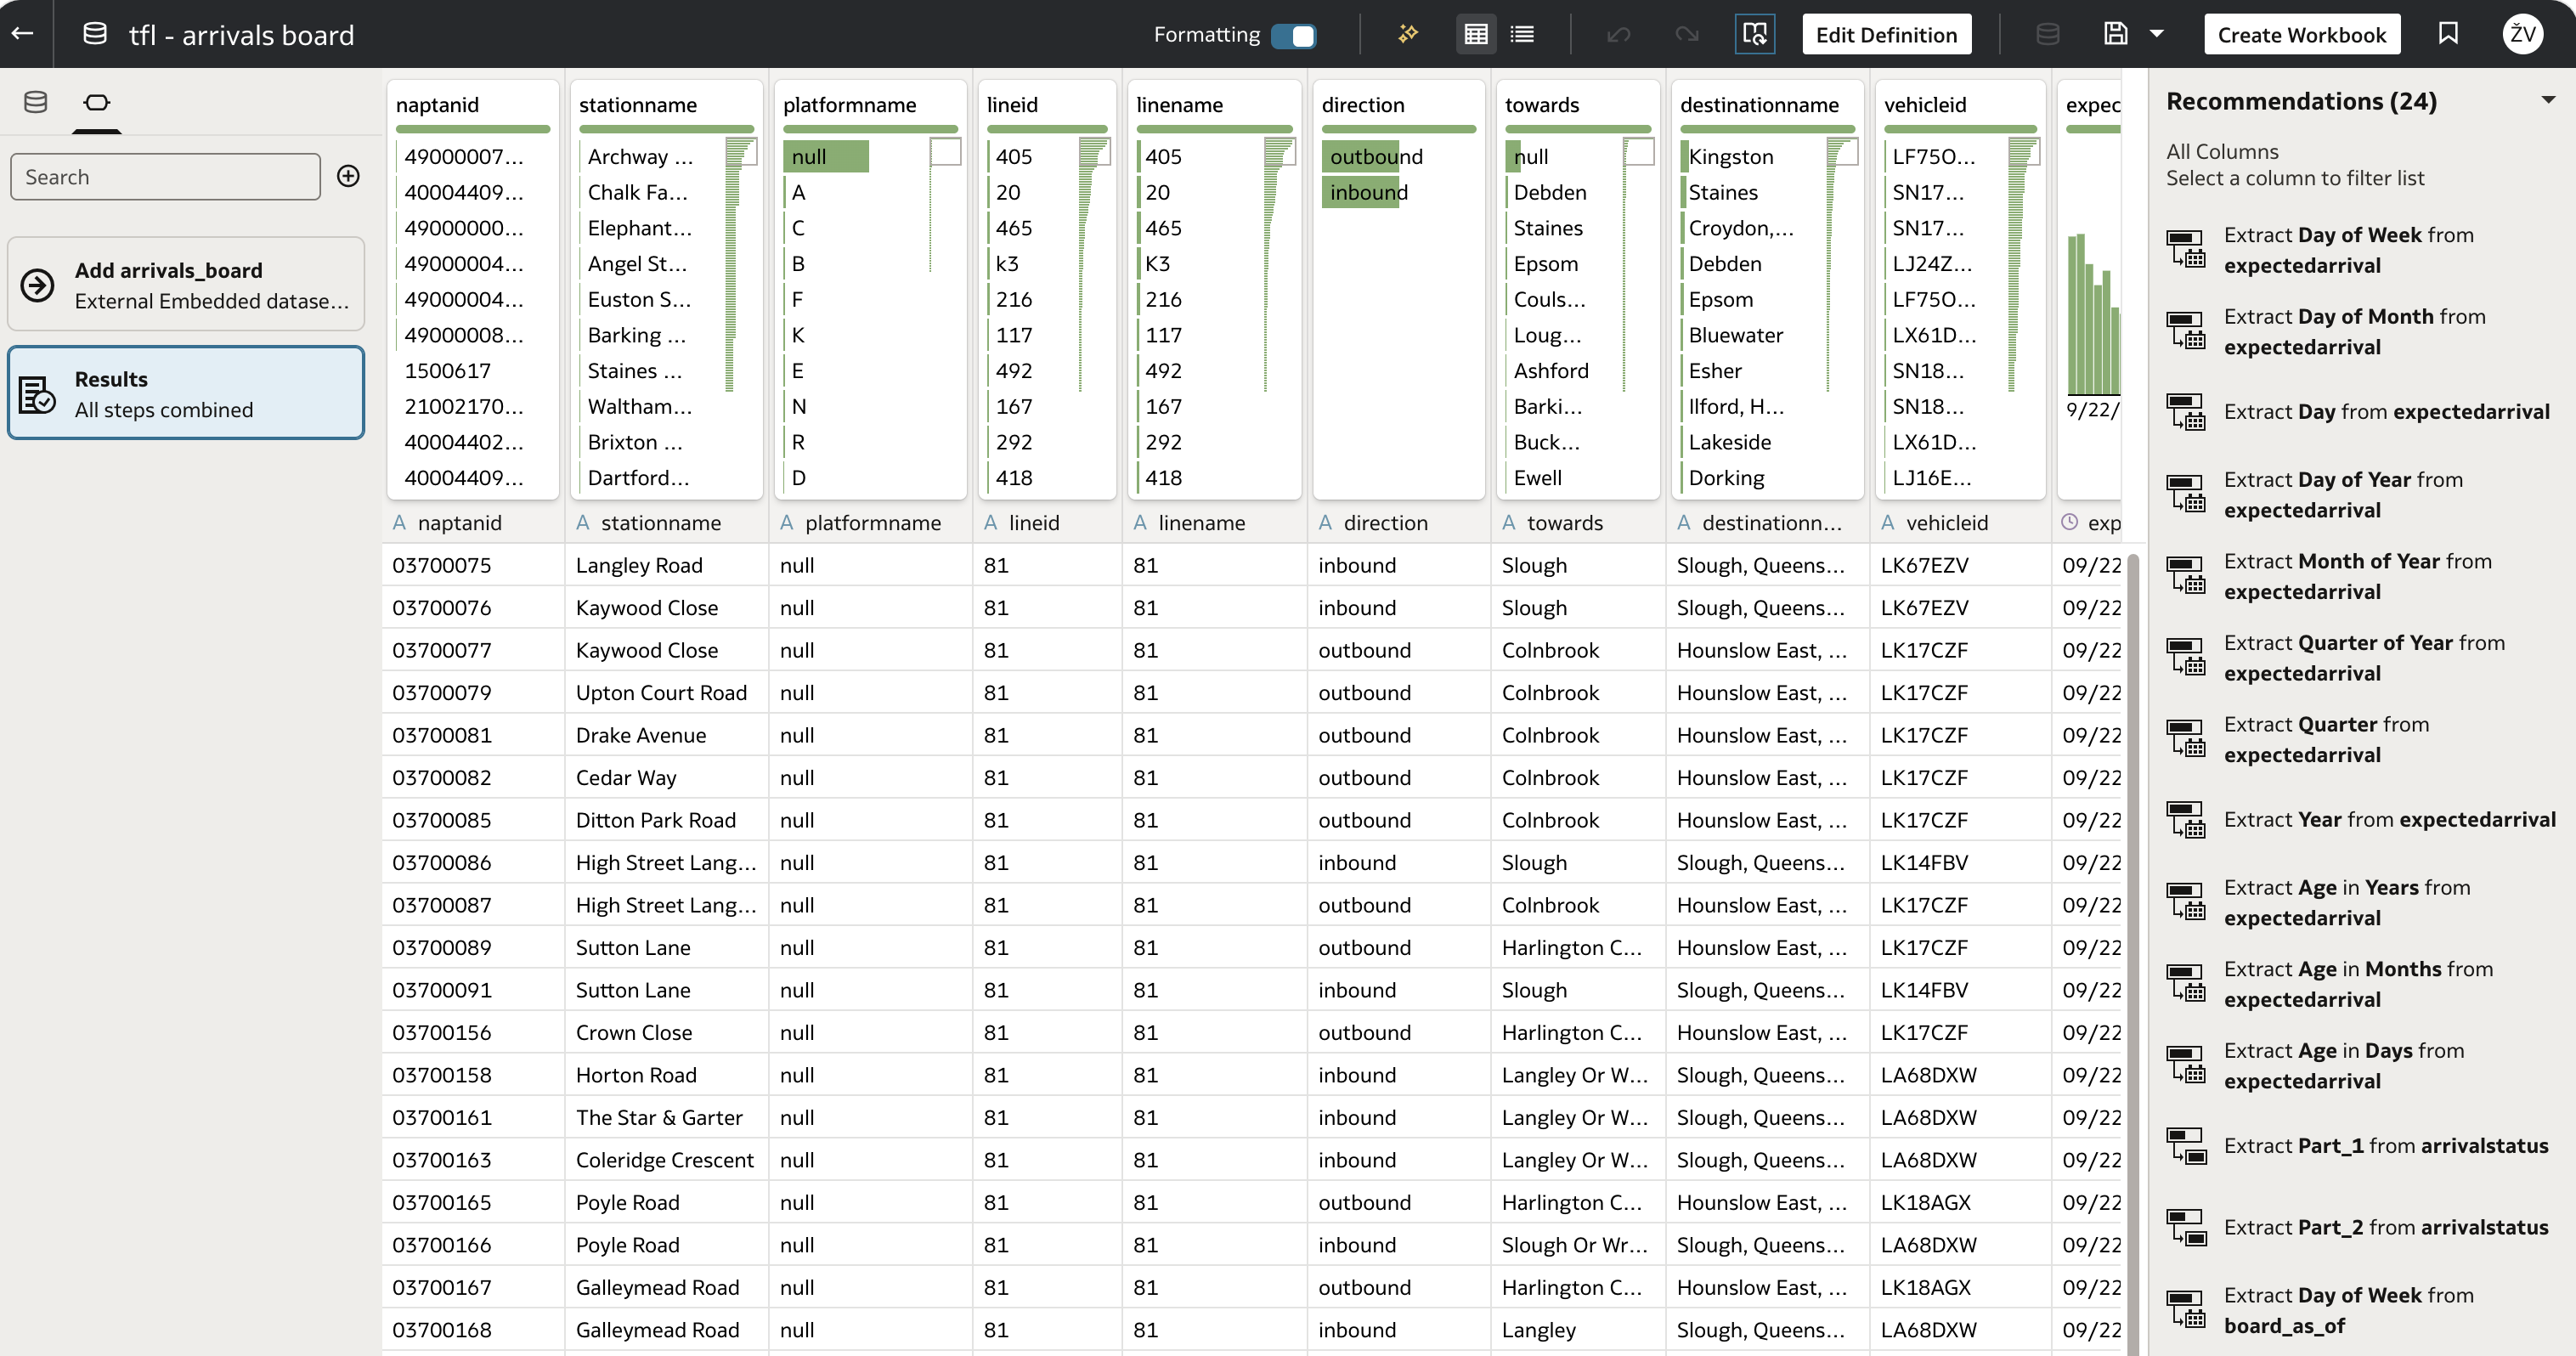The image size is (2576, 1356).
Task: Click the Extract Year from expectedarrival text
Action: point(2389,819)
